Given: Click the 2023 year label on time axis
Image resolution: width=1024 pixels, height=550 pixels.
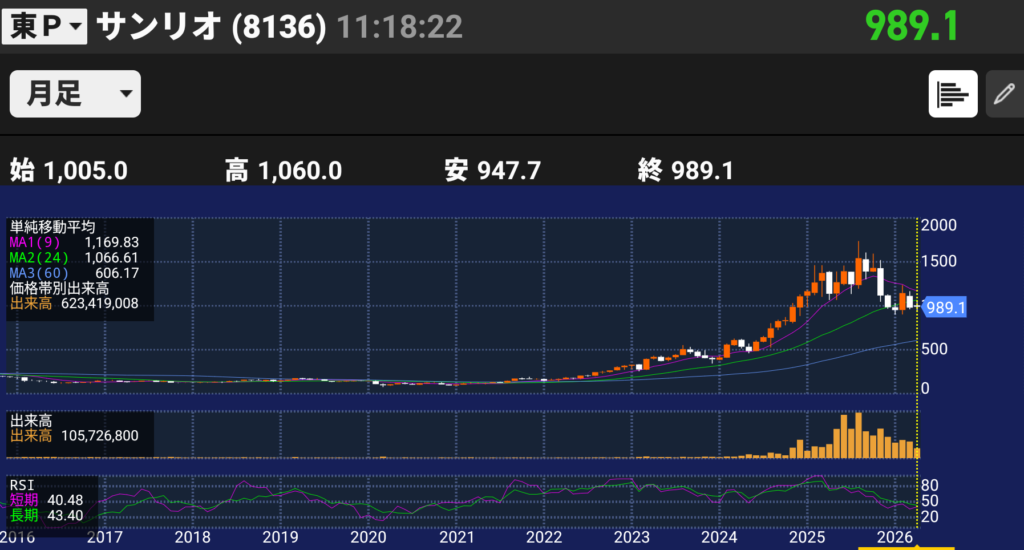Looking at the screenshot, I should click(632, 537).
